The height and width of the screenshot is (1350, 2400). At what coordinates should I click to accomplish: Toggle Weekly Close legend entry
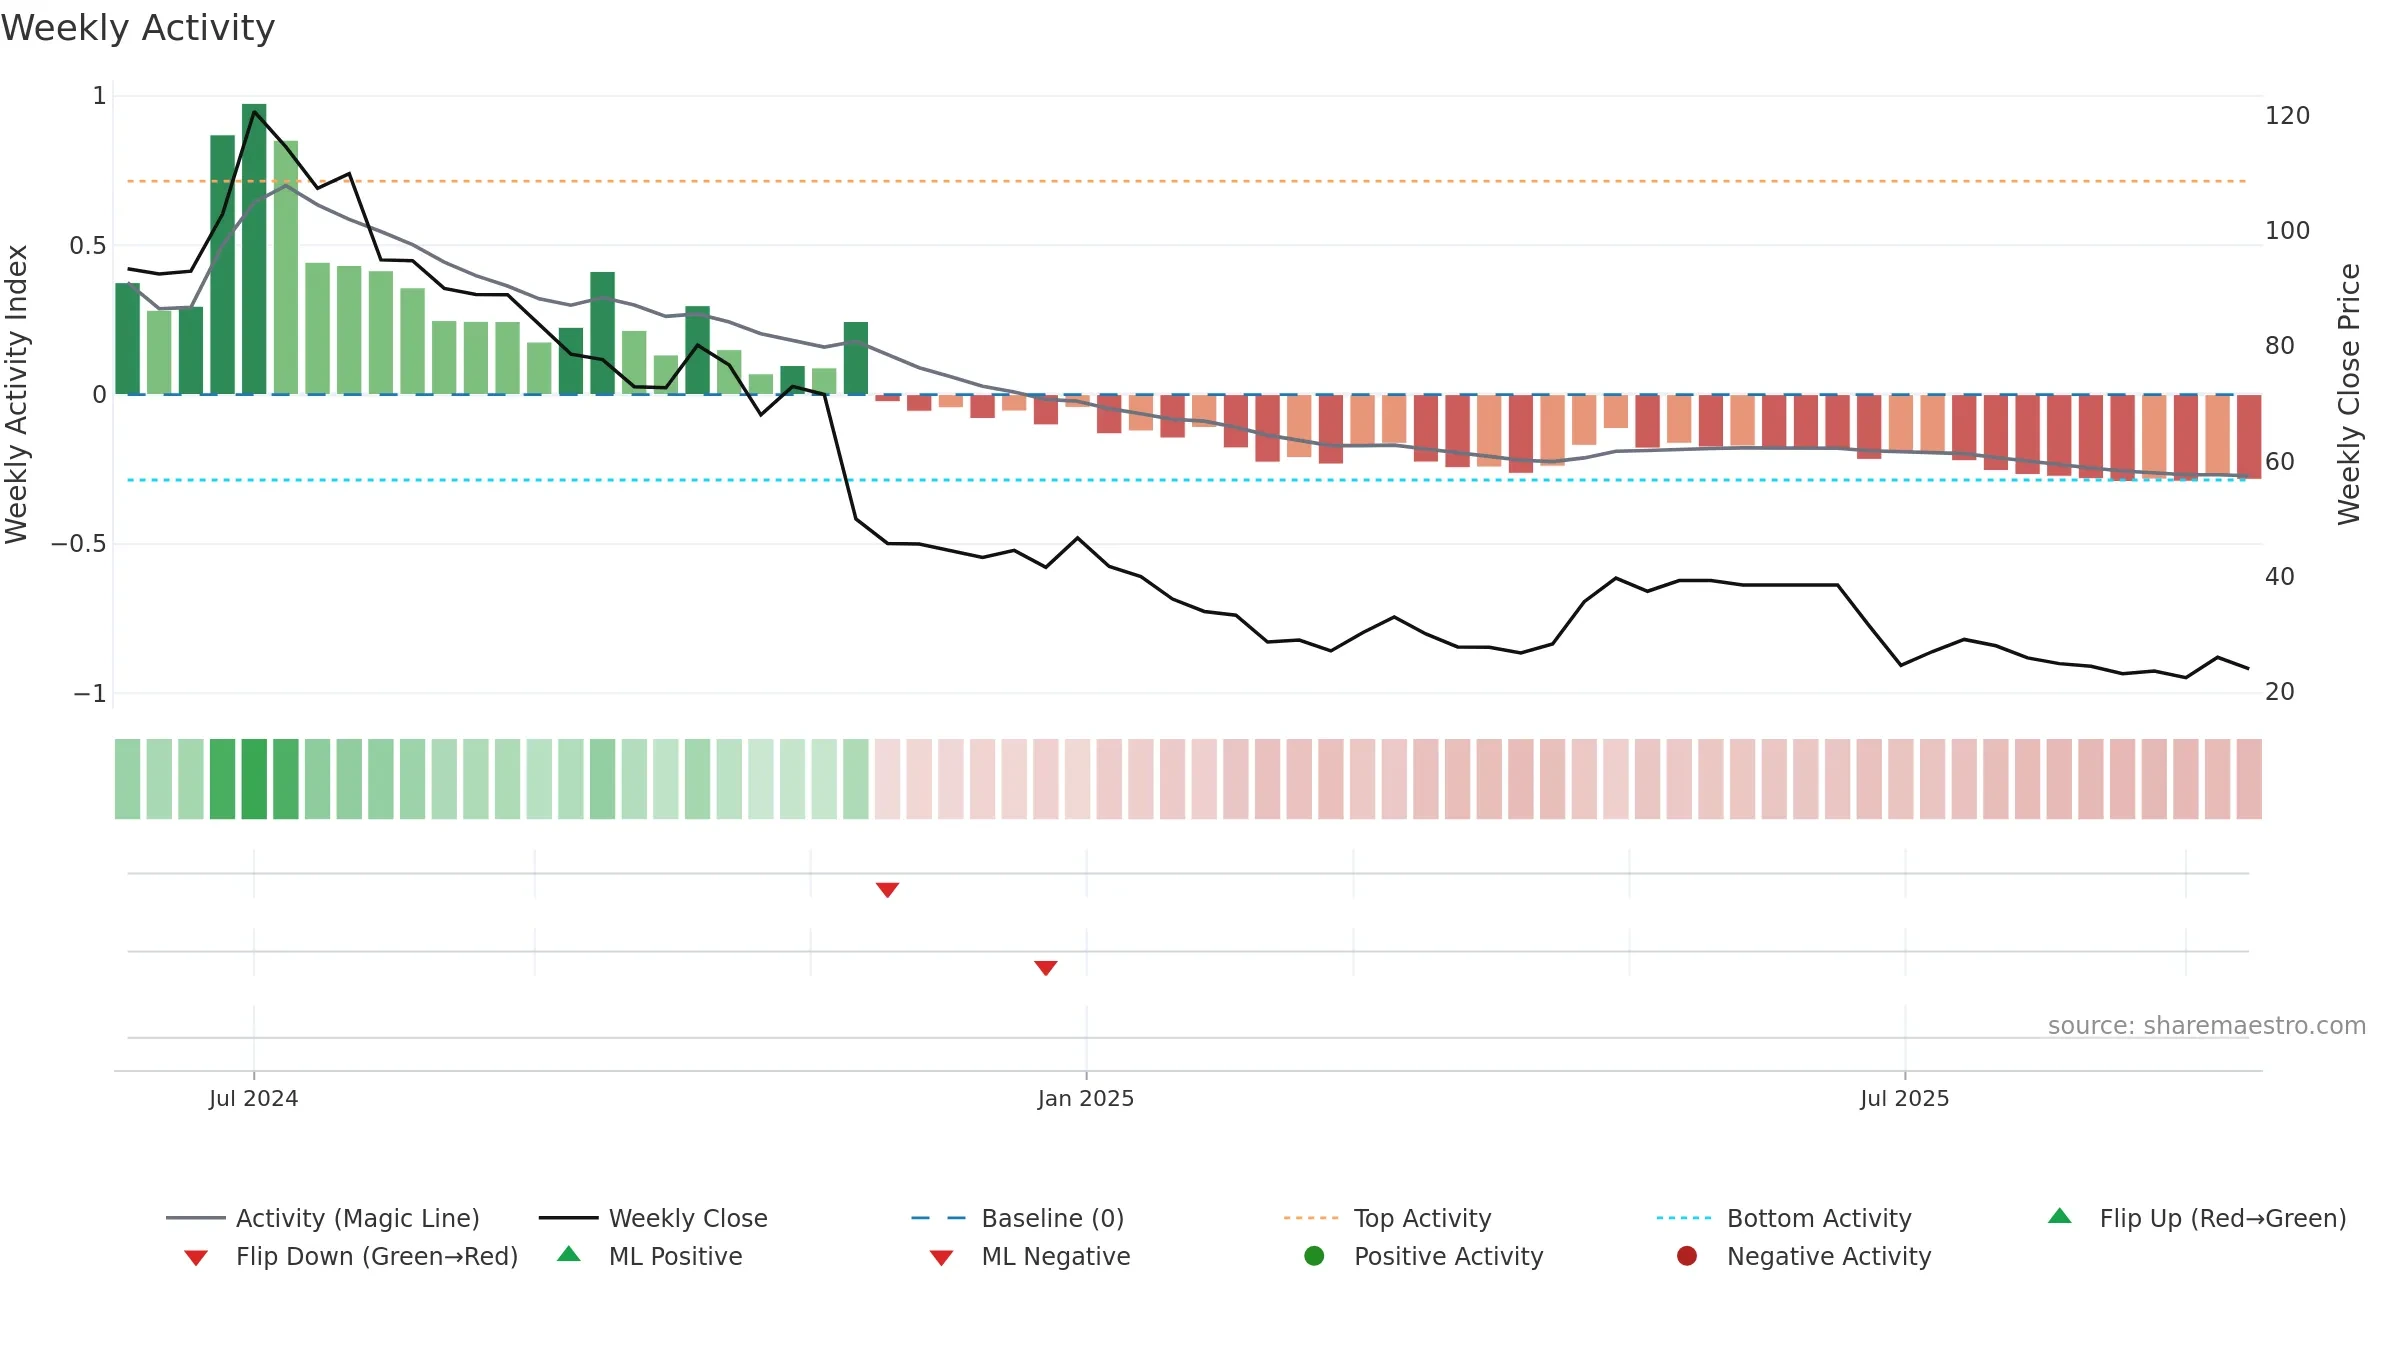click(653, 1218)
